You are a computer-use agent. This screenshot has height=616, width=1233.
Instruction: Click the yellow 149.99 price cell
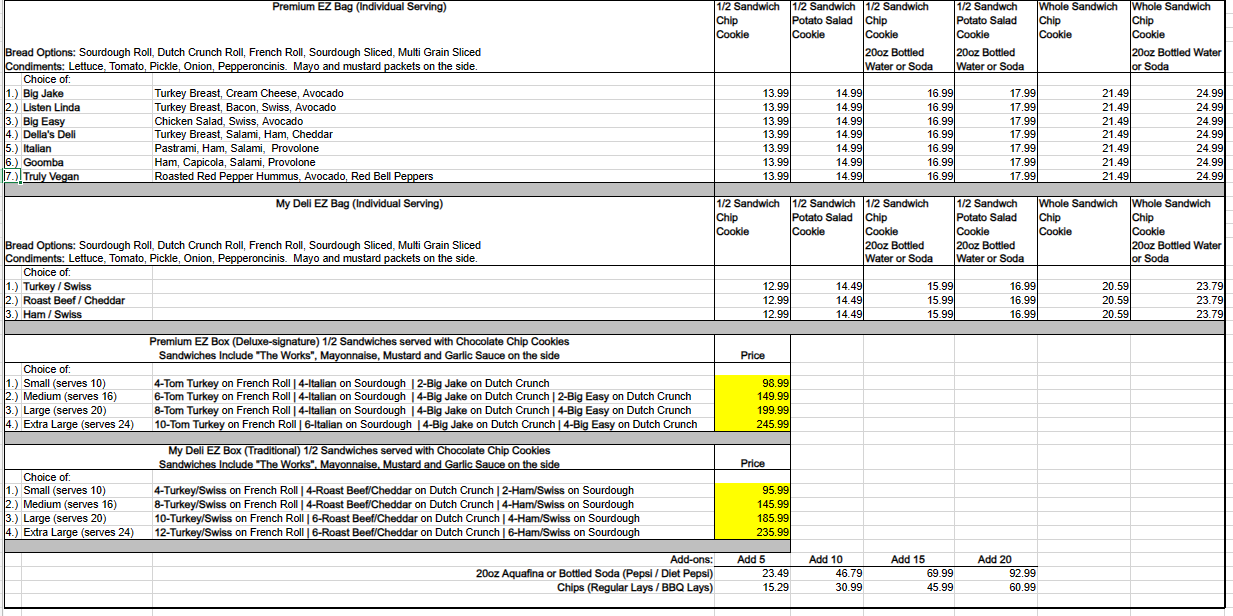tap(752, 396)
